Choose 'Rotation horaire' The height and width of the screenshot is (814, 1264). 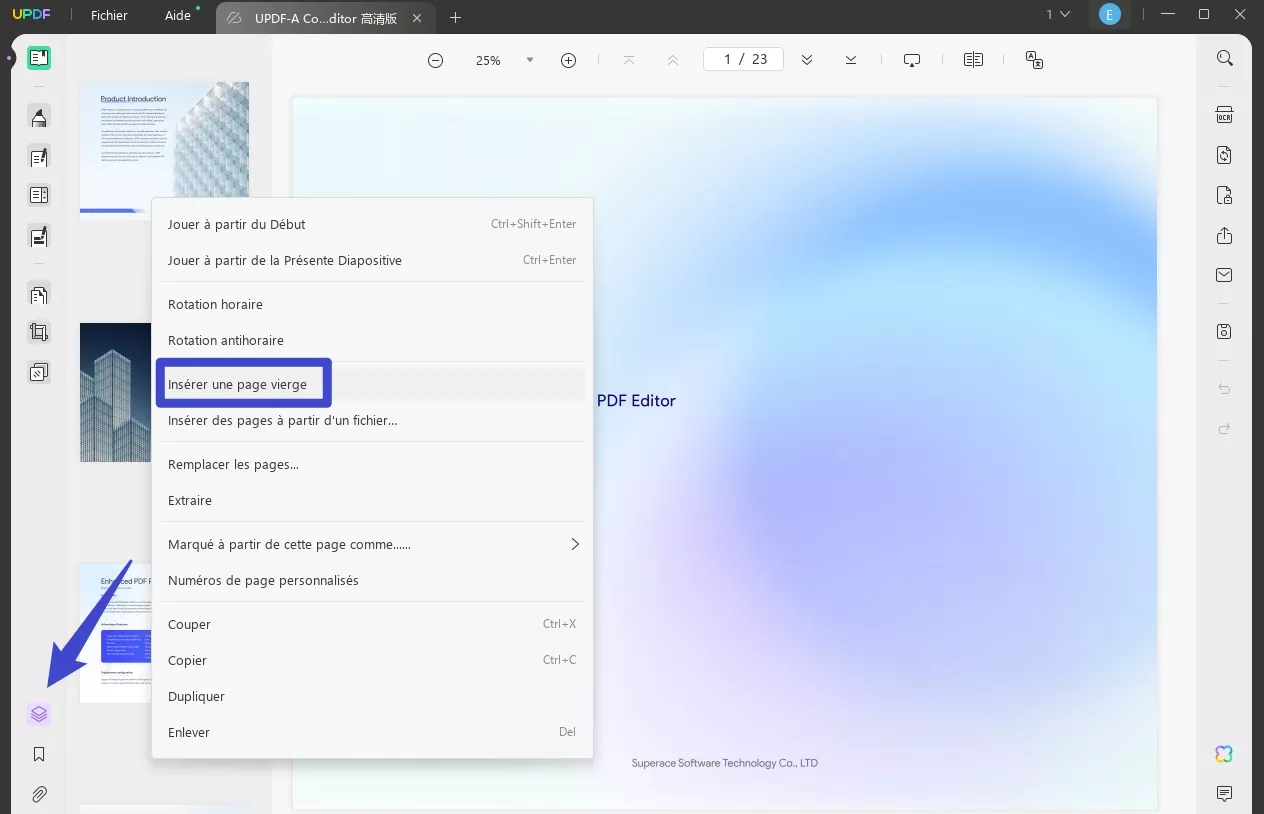tap(372, 304)
